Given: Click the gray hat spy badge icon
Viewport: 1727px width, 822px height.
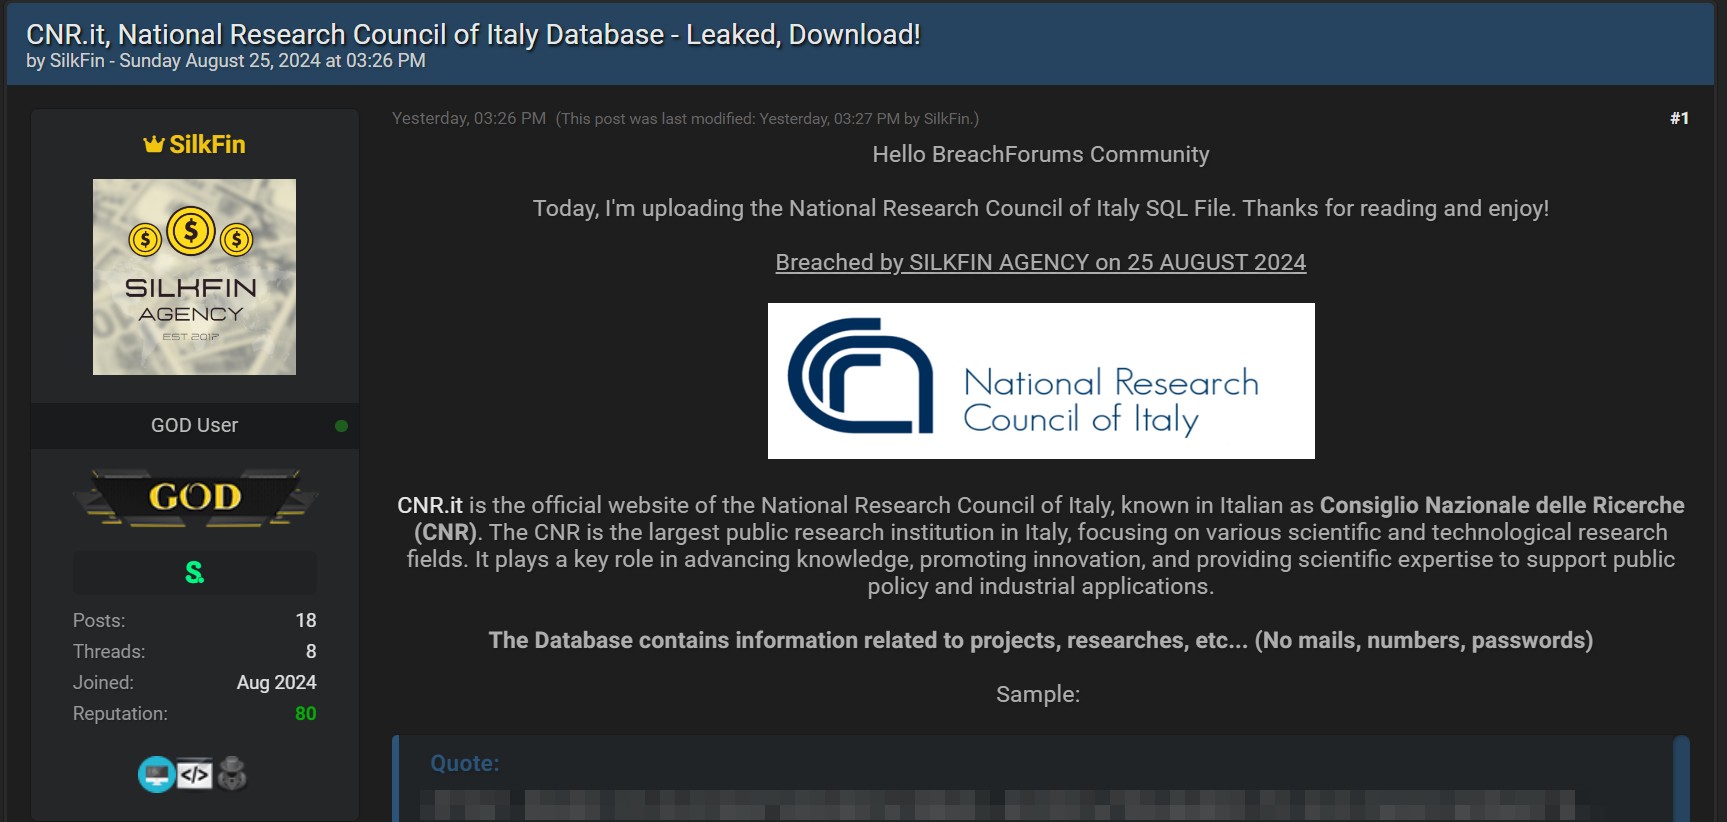Looking at the screenshot, I should coord(232,774).
